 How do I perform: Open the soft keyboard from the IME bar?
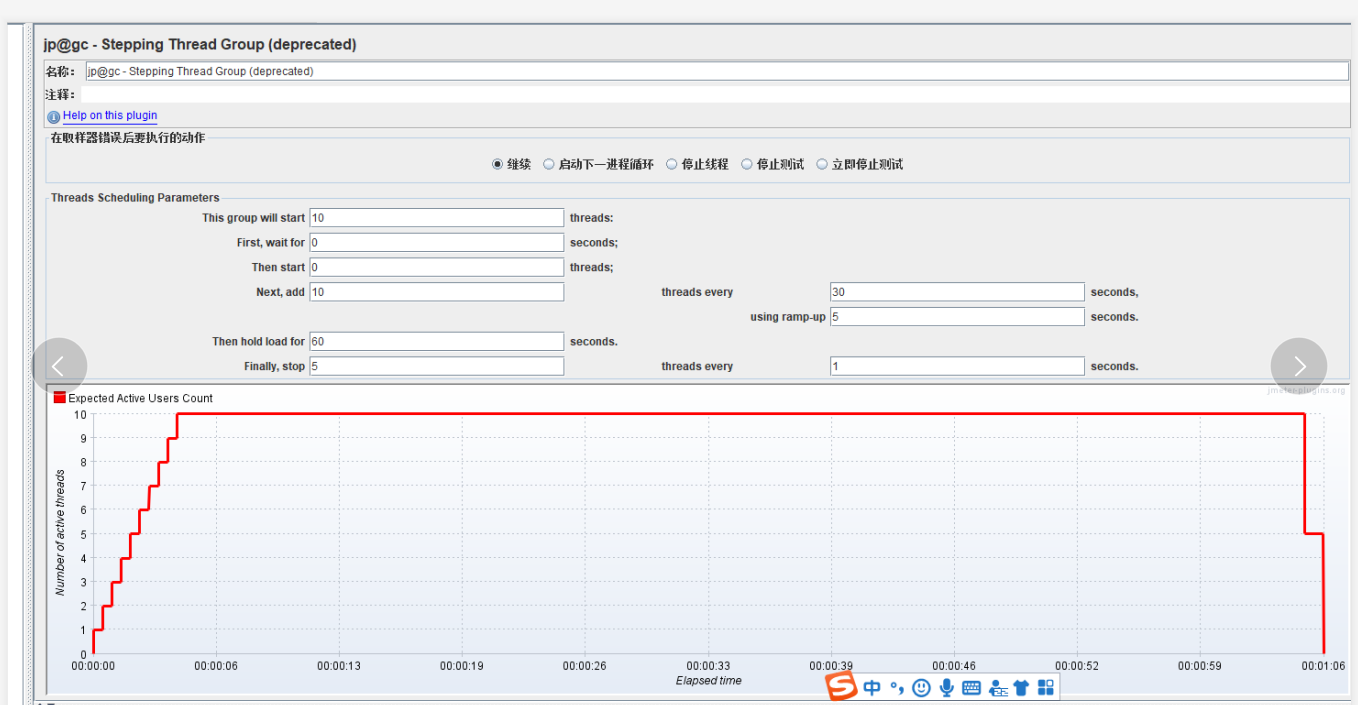(x=971, y=688)
